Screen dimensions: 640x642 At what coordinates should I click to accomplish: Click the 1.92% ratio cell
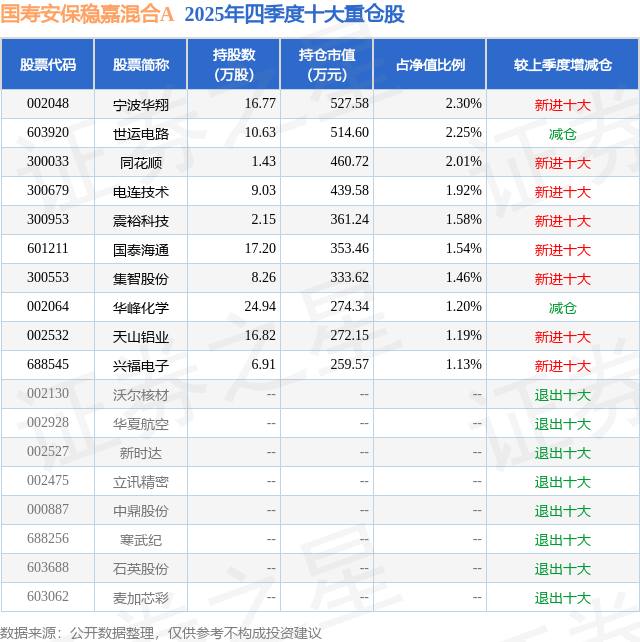coord(463,191)
